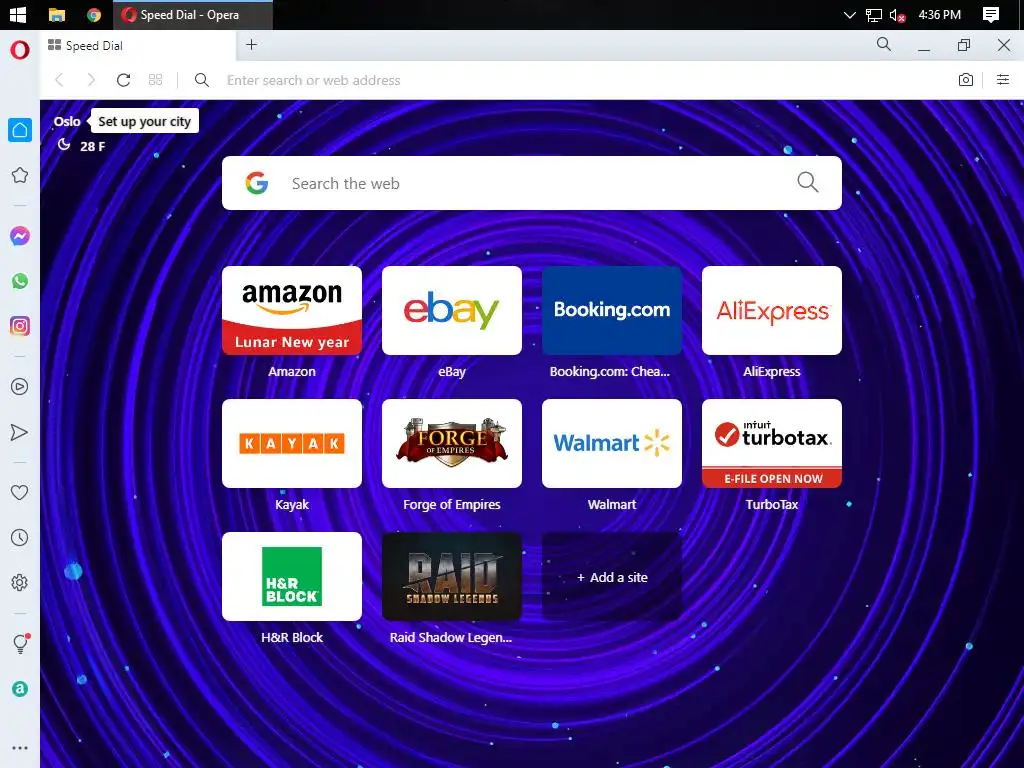This screenshot has height=768, width=1024.
Task: Click the Forward navigation arrow
Action: [x=91, y=80]
